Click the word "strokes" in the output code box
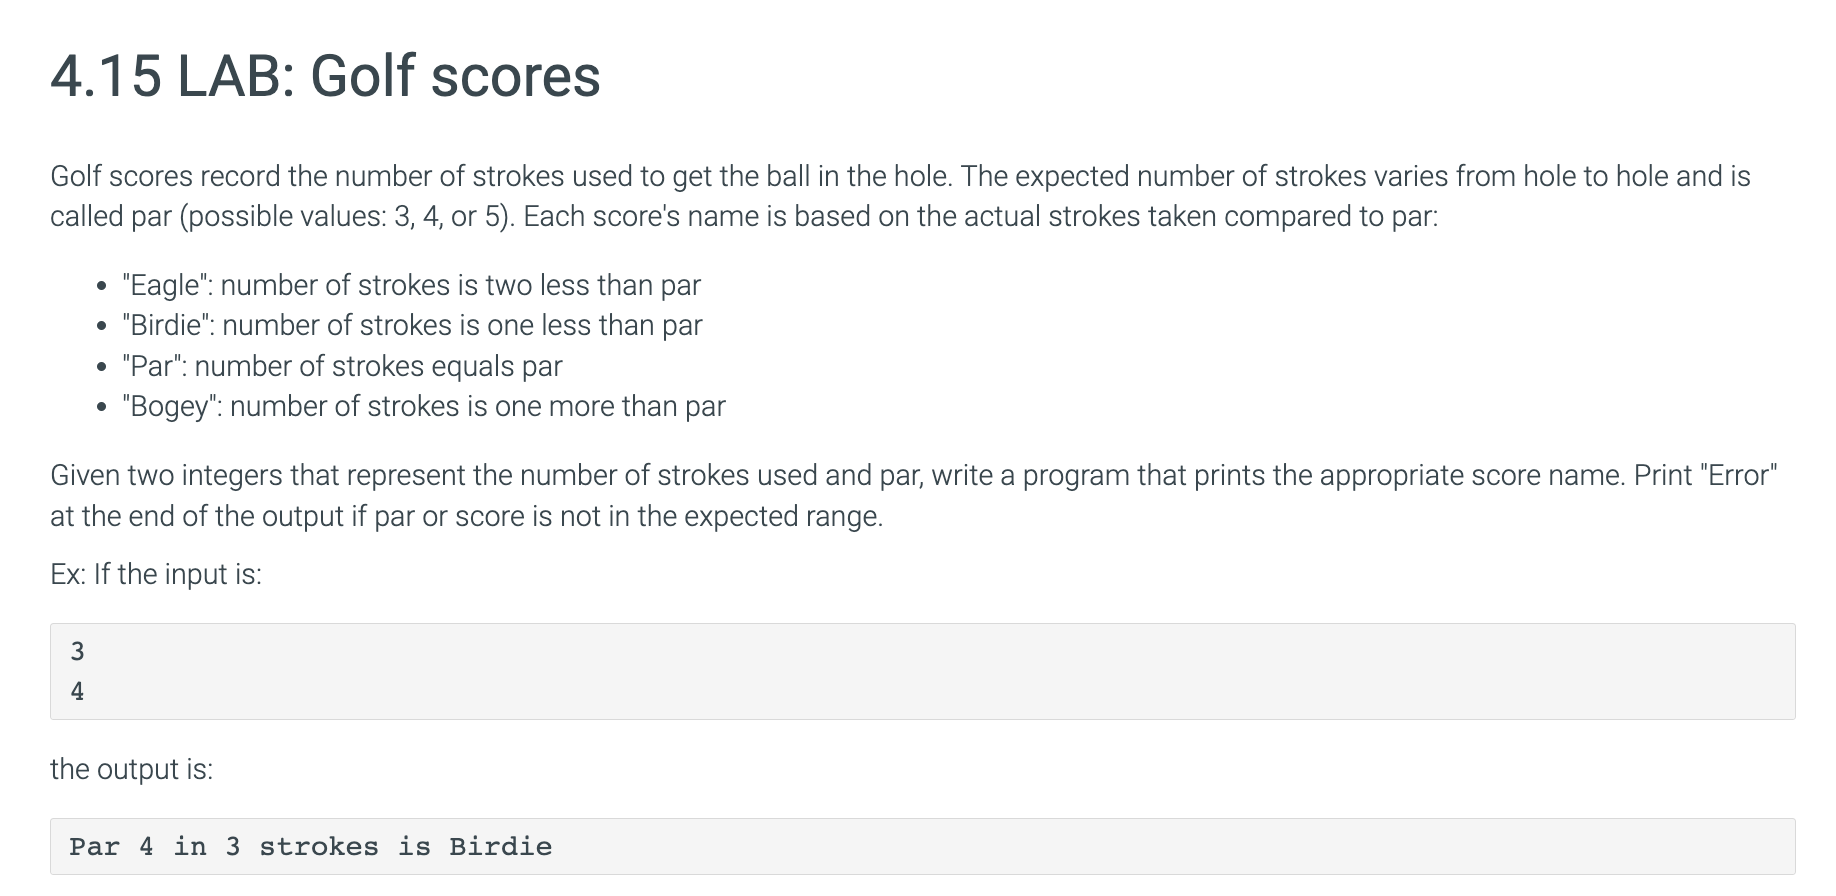 coord(319,847)
